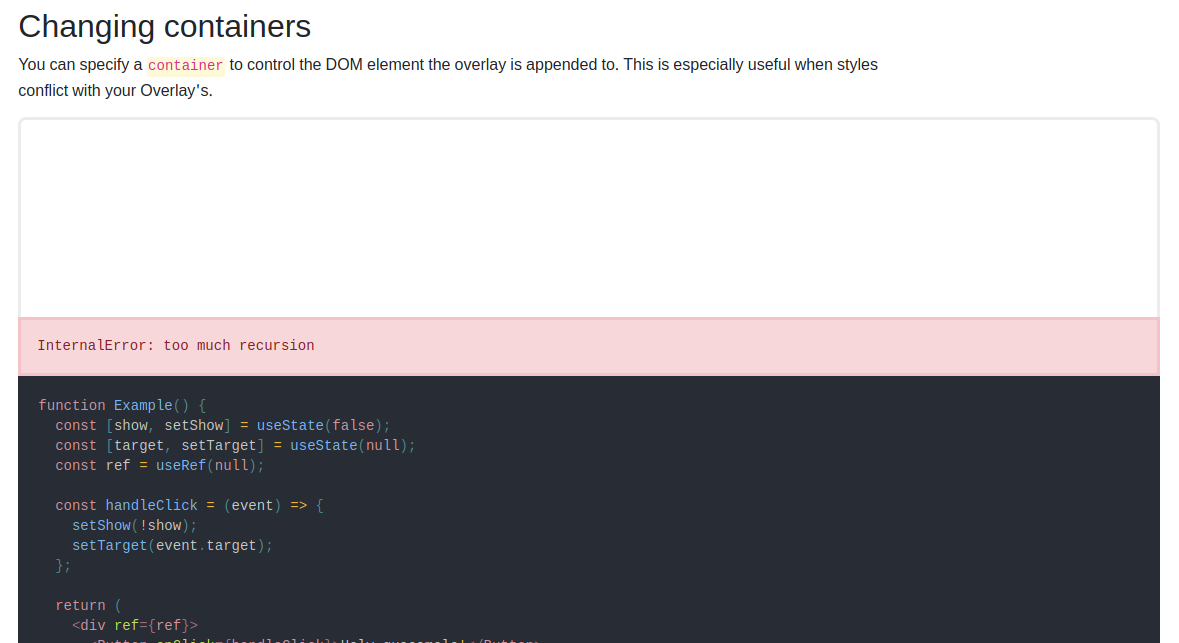This screenshot has height=643, width=1179.
Task: Select the inline container code snippet
Action: point(185,64)
